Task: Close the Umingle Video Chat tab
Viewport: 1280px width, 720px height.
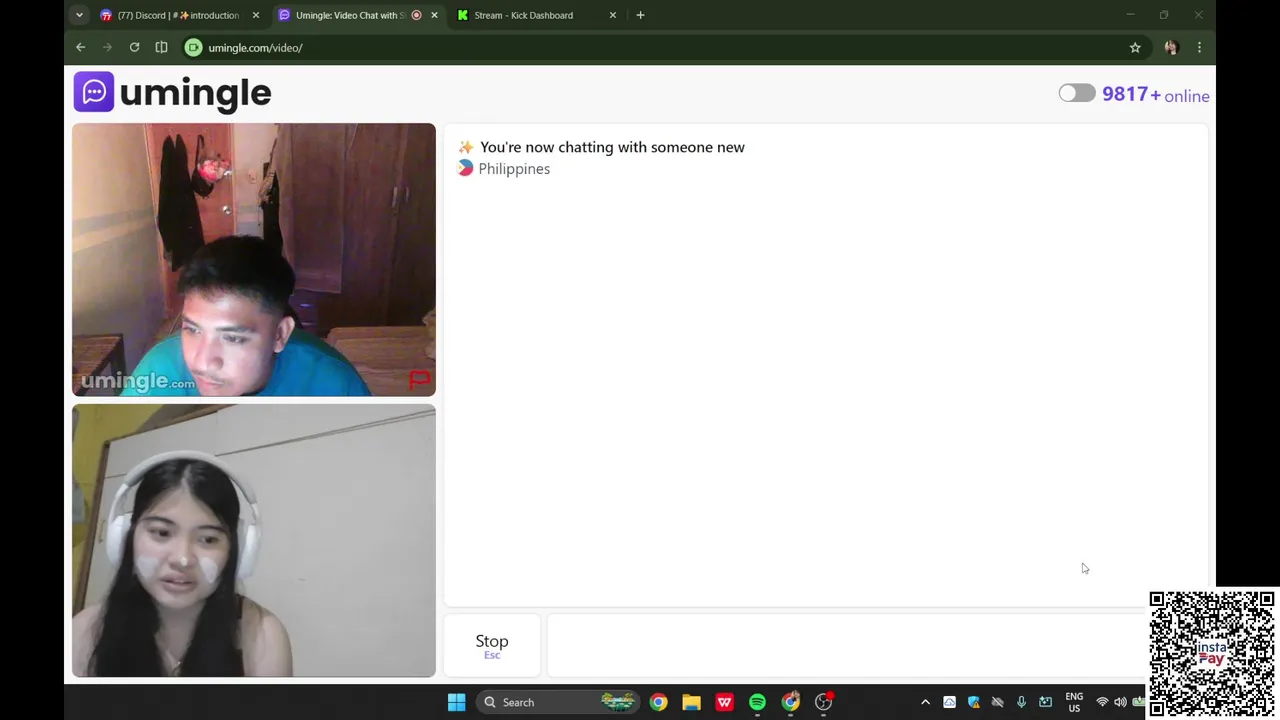Action: (434, 15)
